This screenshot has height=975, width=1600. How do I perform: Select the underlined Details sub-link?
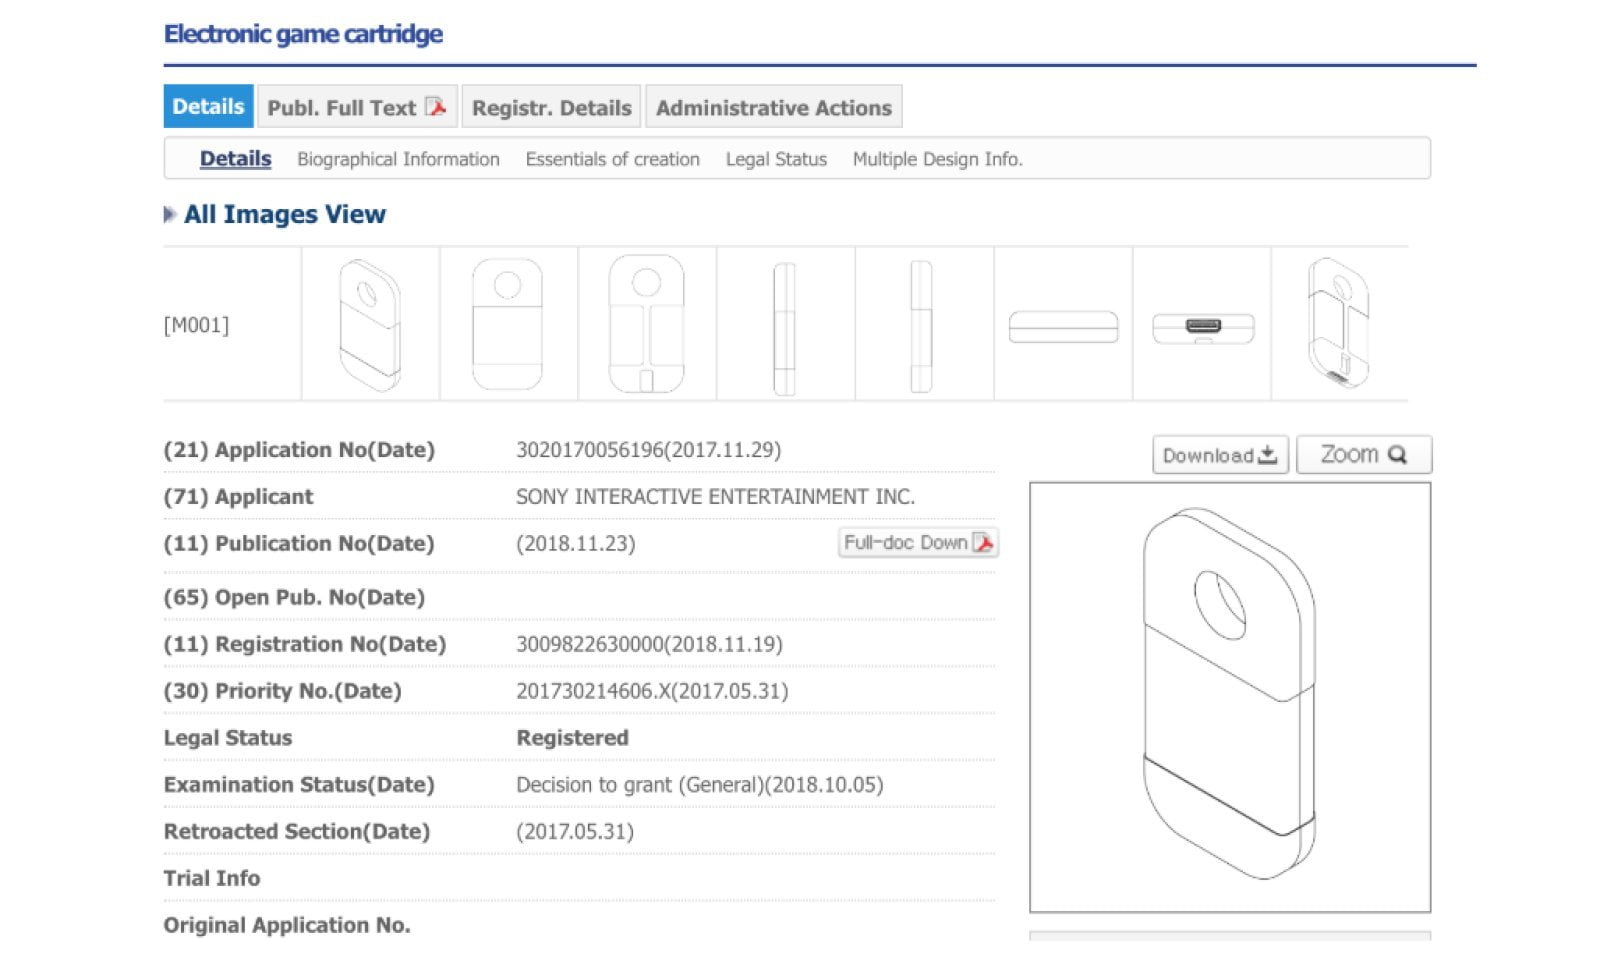tap(235, 159)
